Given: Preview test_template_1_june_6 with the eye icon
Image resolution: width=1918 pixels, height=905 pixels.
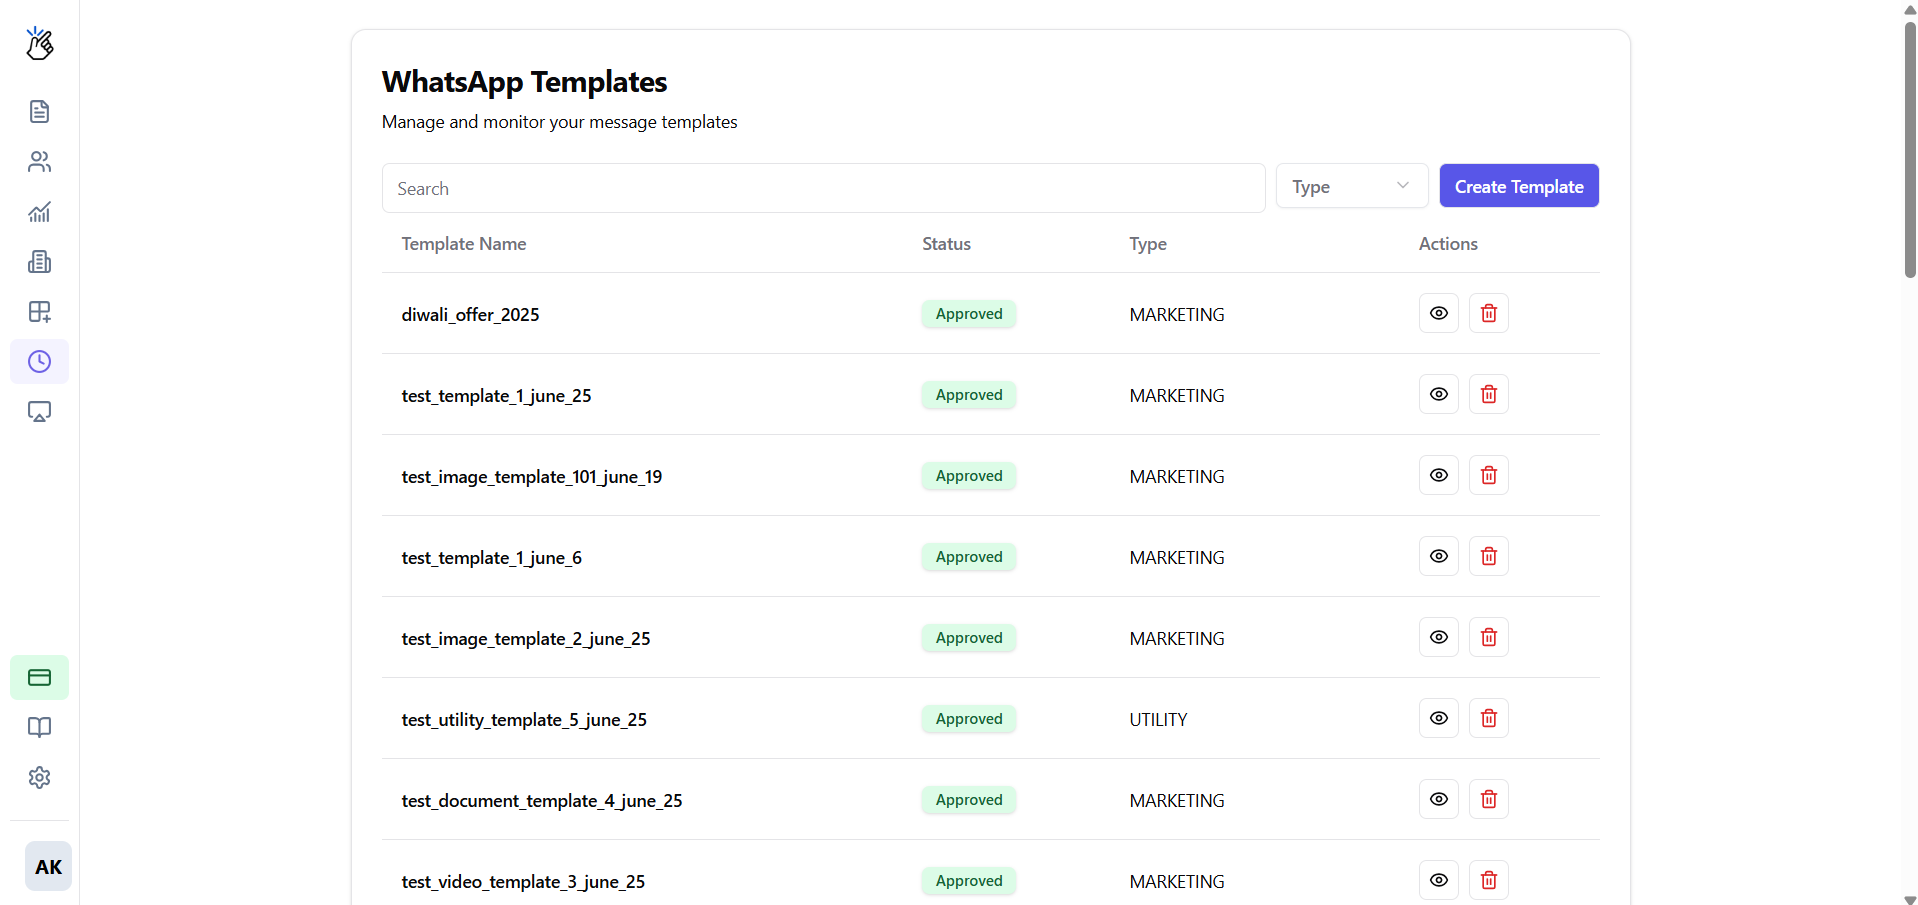Looking at the screenshot, I should (x=1438, y=556).
